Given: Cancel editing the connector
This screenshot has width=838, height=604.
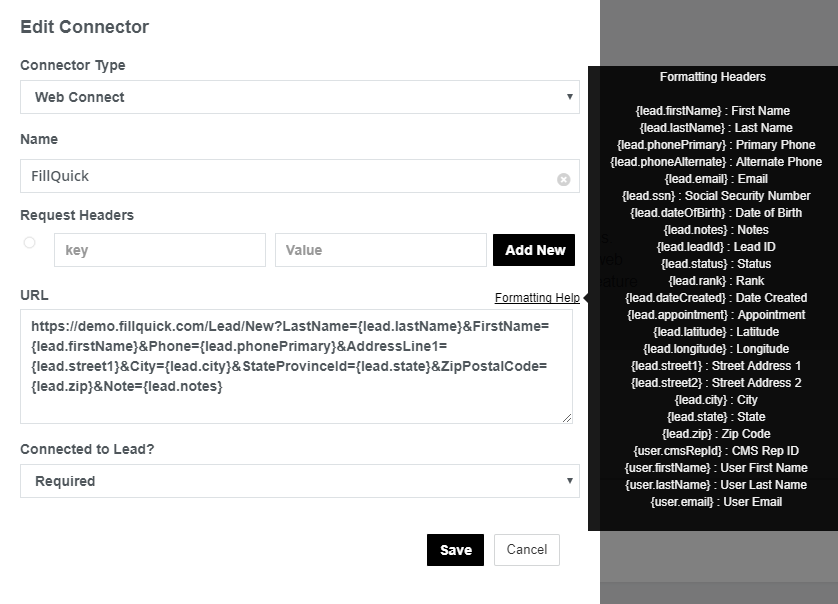Looking at the screenshot, I should tap(526, 549).
